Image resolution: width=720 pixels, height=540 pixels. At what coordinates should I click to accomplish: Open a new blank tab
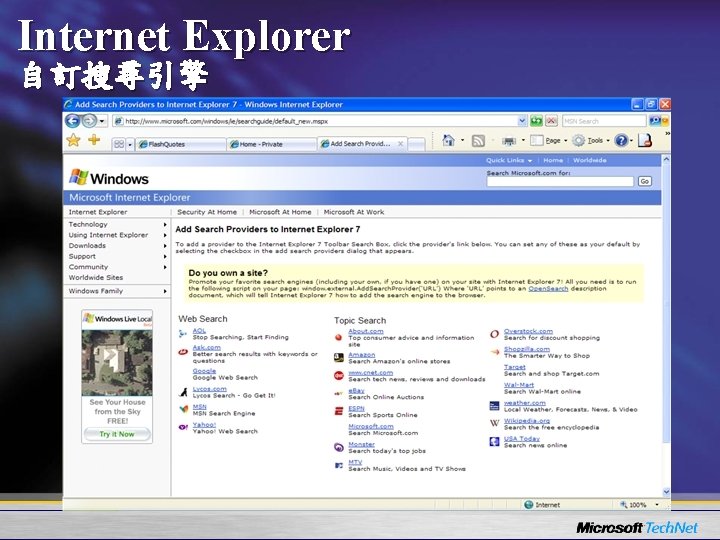click(x=416, y=144)
